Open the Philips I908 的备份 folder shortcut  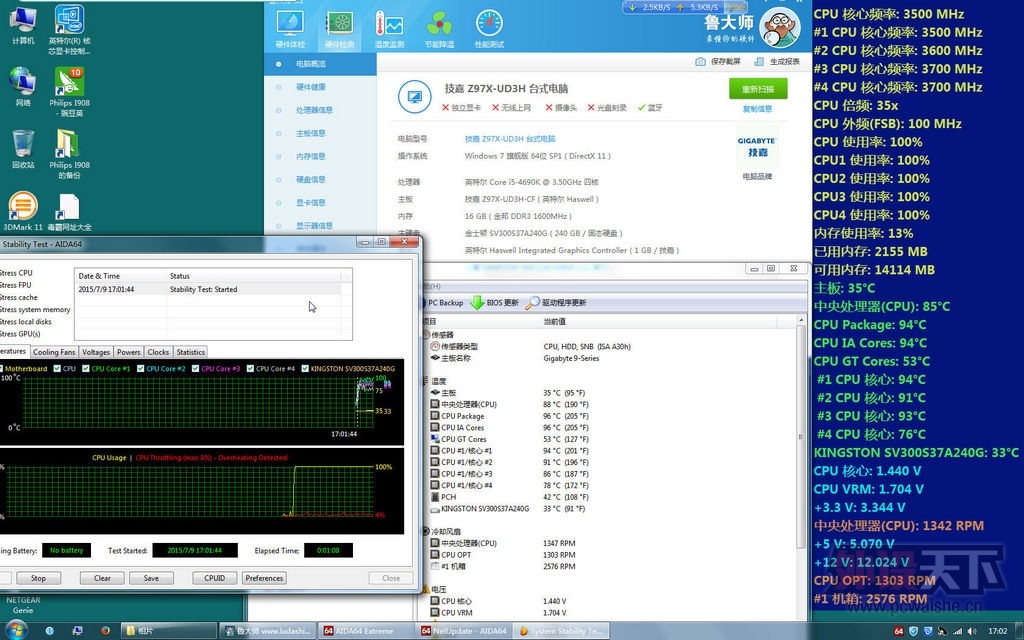pyautogui.click(x=69, y=153)
